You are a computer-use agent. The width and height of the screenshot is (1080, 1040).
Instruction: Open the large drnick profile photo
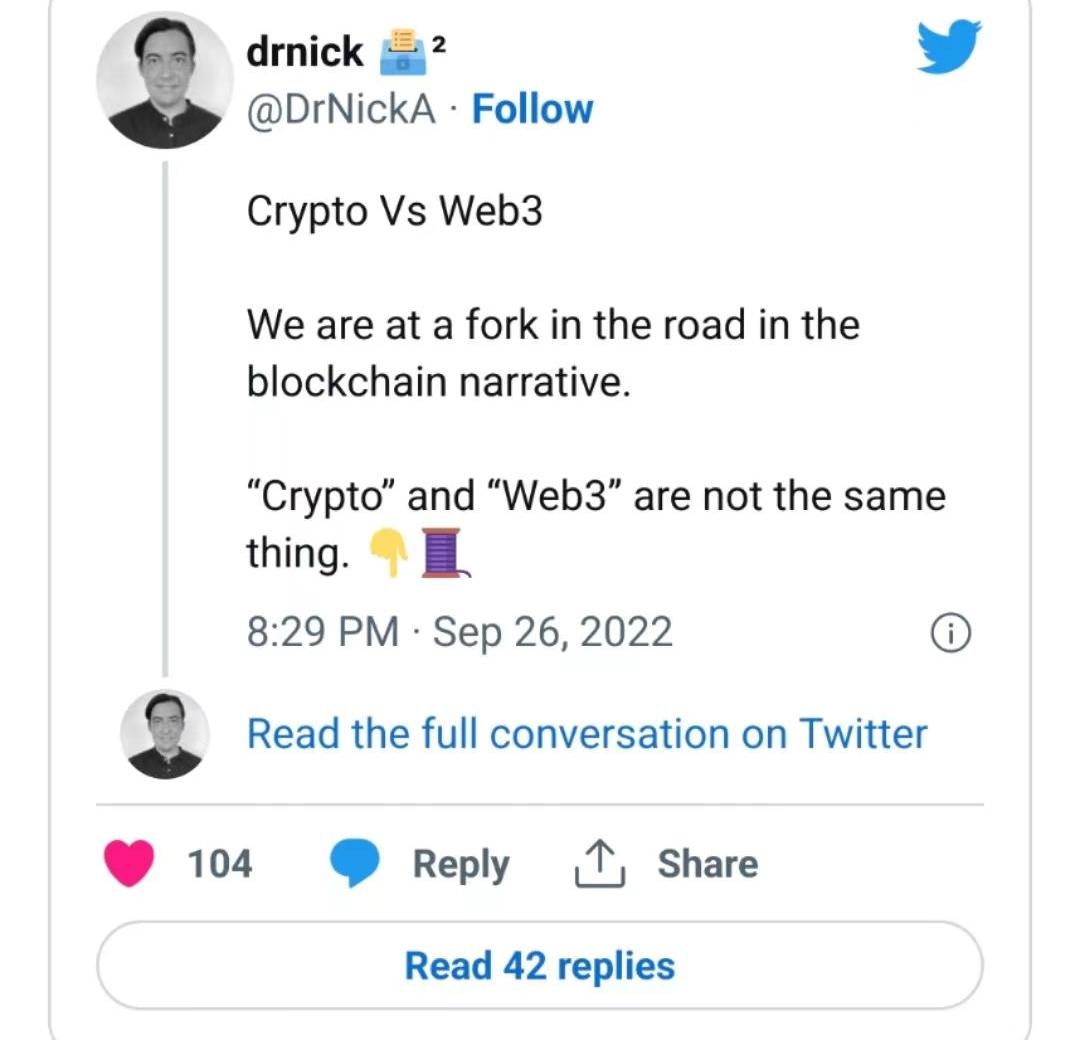click(x=165, y=81)
